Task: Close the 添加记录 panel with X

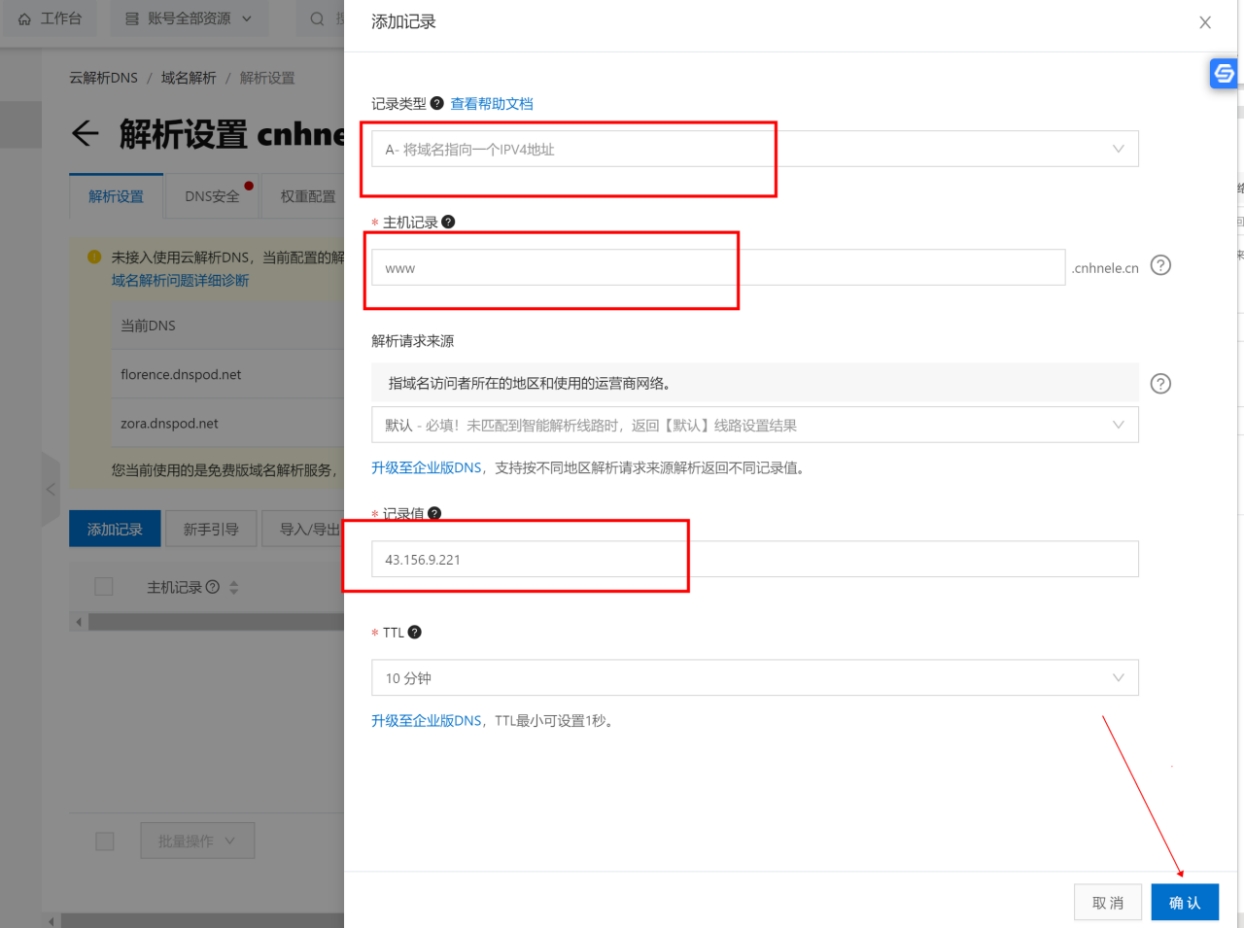Action: point(1205,22)
